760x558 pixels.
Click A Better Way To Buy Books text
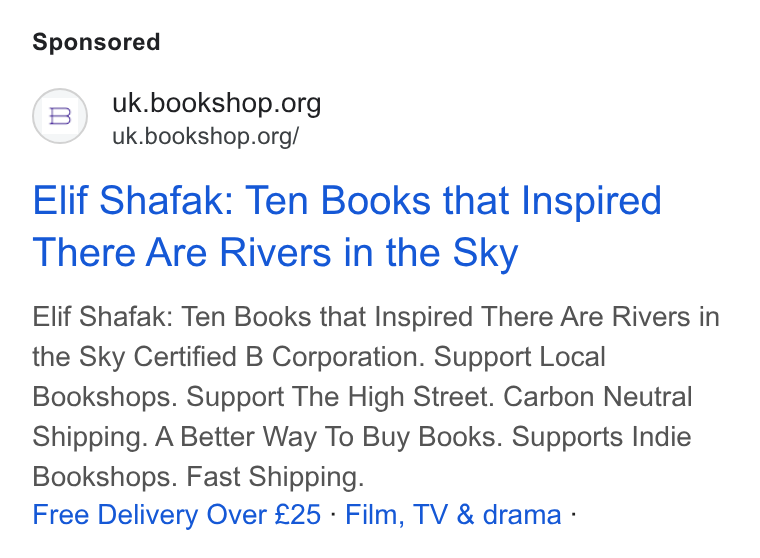tap(329, 436)
